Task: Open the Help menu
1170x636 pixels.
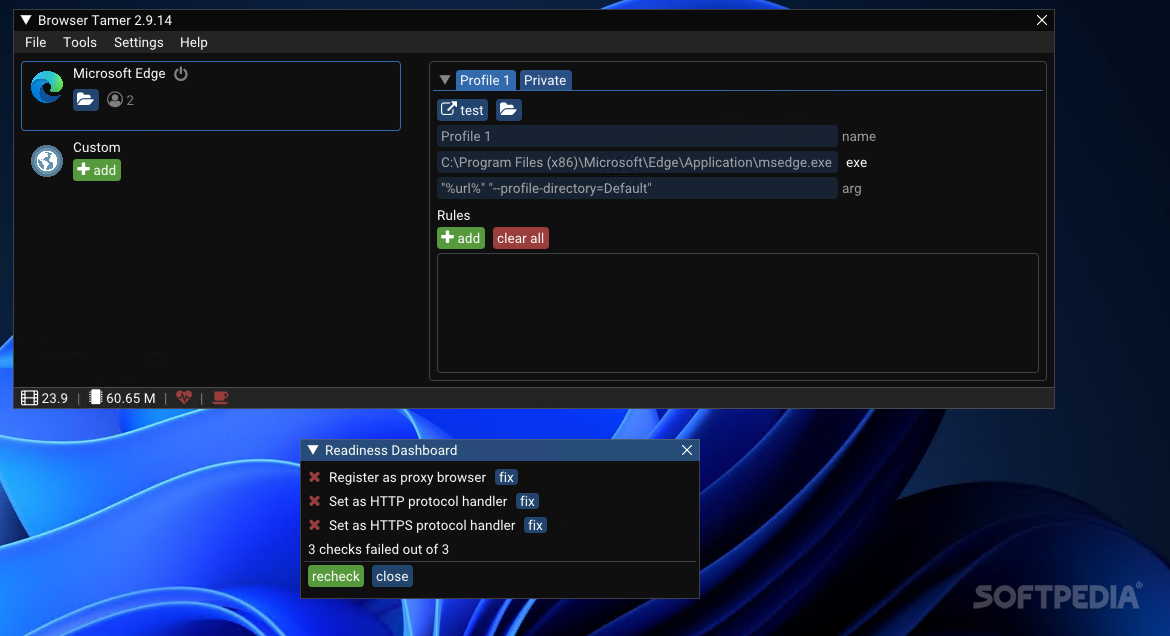Action: click(x=193, y=43)
